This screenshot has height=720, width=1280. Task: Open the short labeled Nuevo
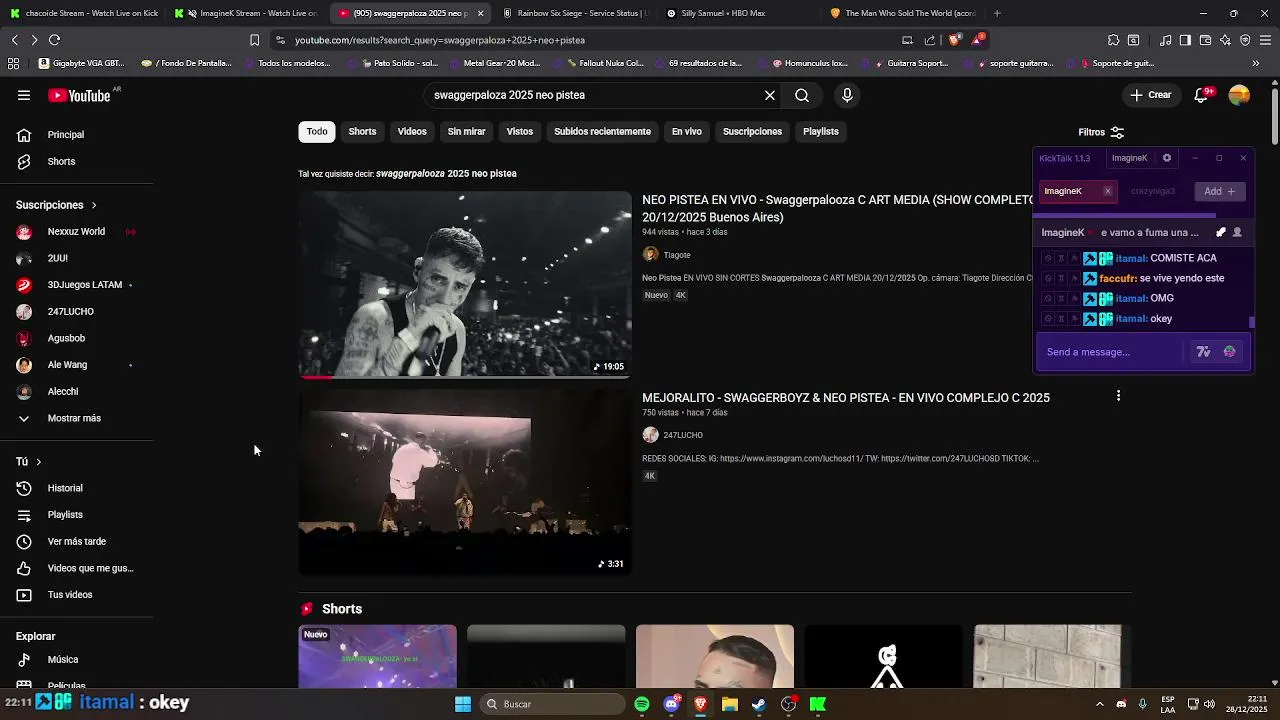click(x=377, y=657)
